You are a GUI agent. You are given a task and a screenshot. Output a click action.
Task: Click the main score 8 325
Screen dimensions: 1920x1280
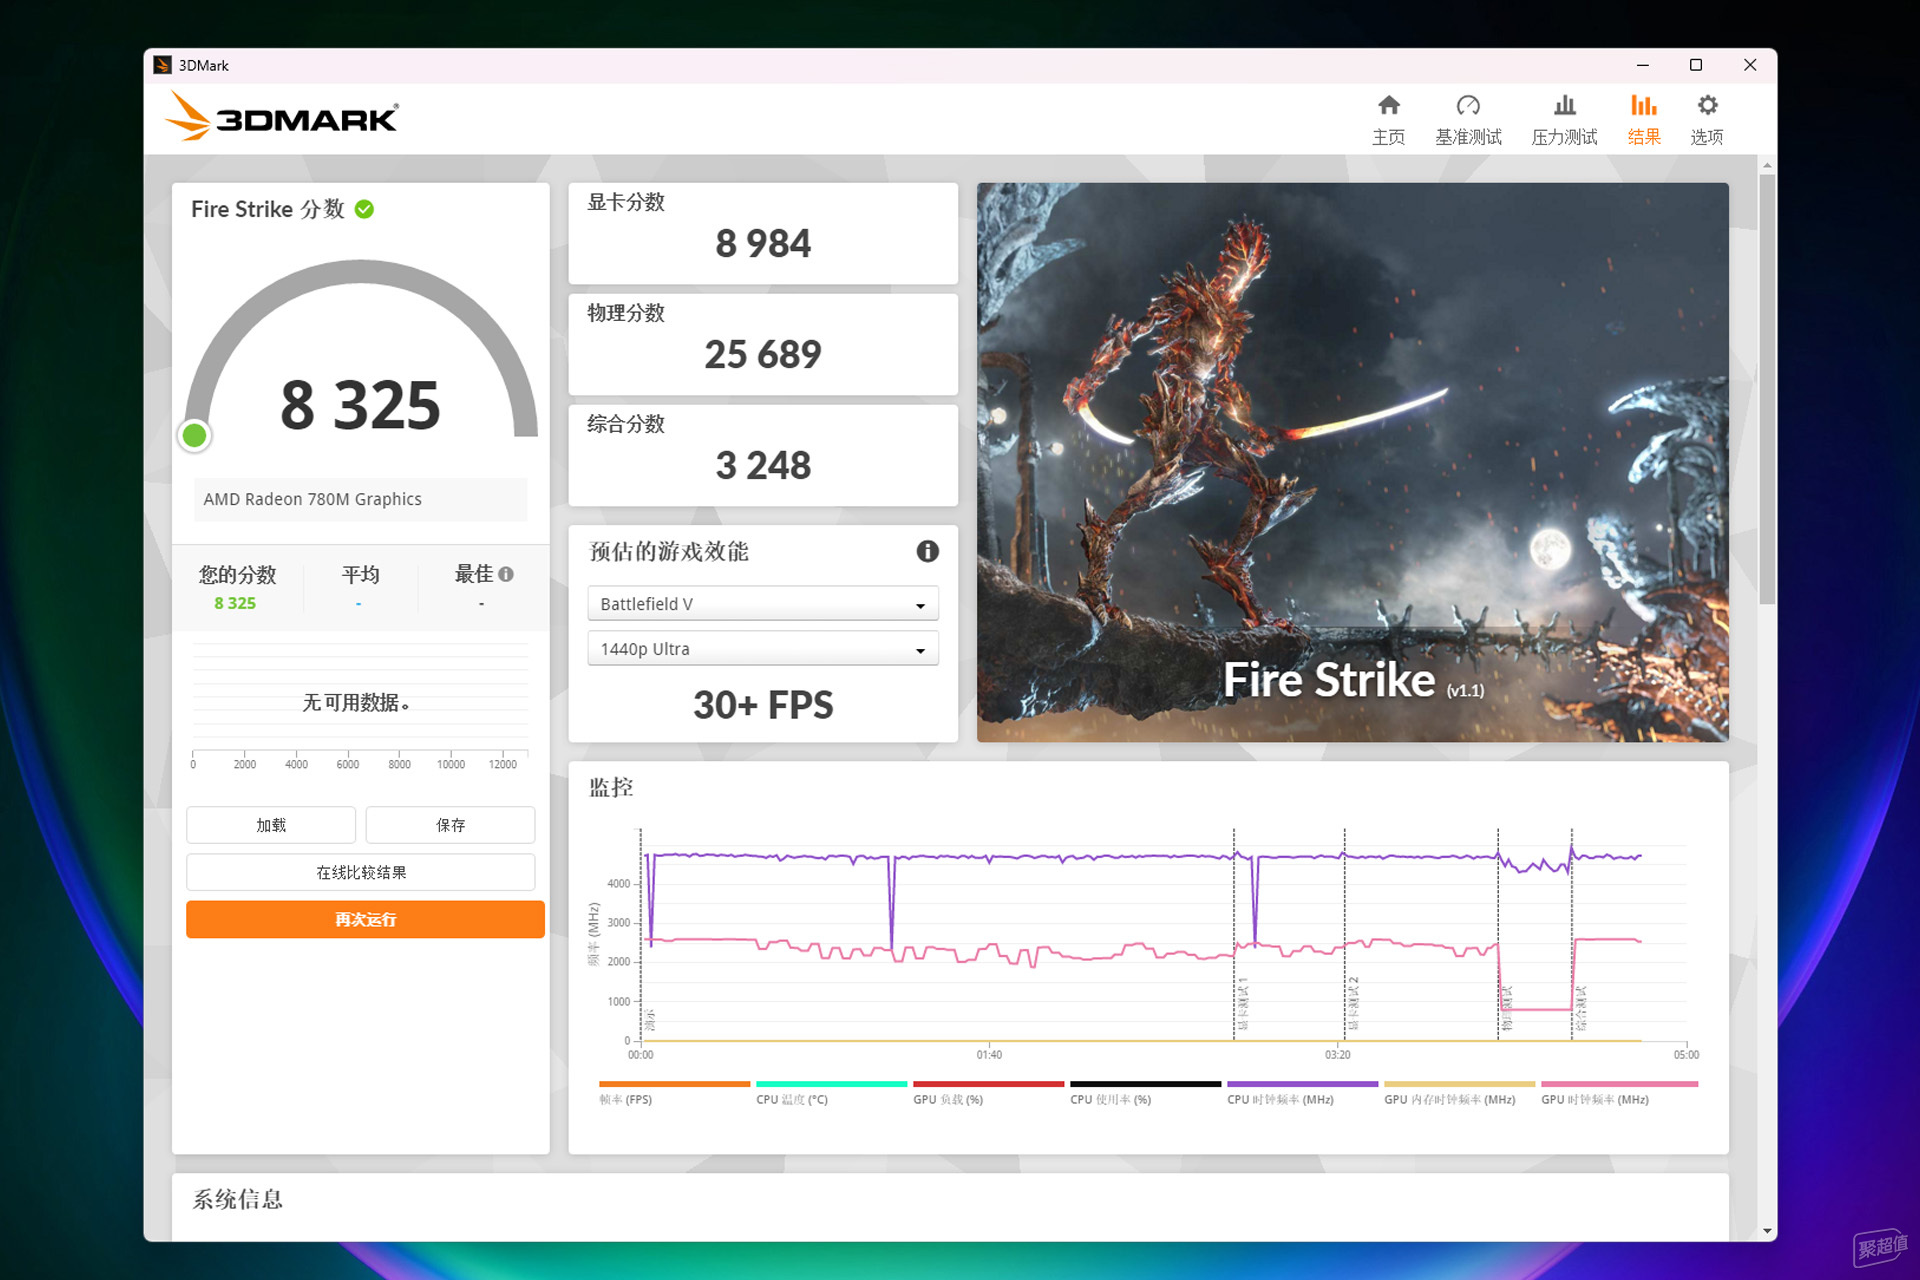(360, 406)
